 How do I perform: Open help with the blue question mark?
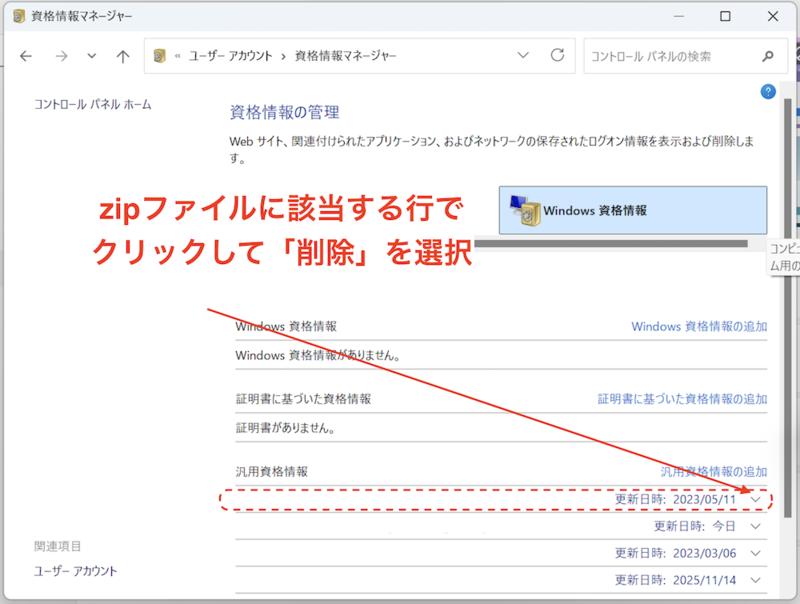pyautogui.click(x=768, y=92)
